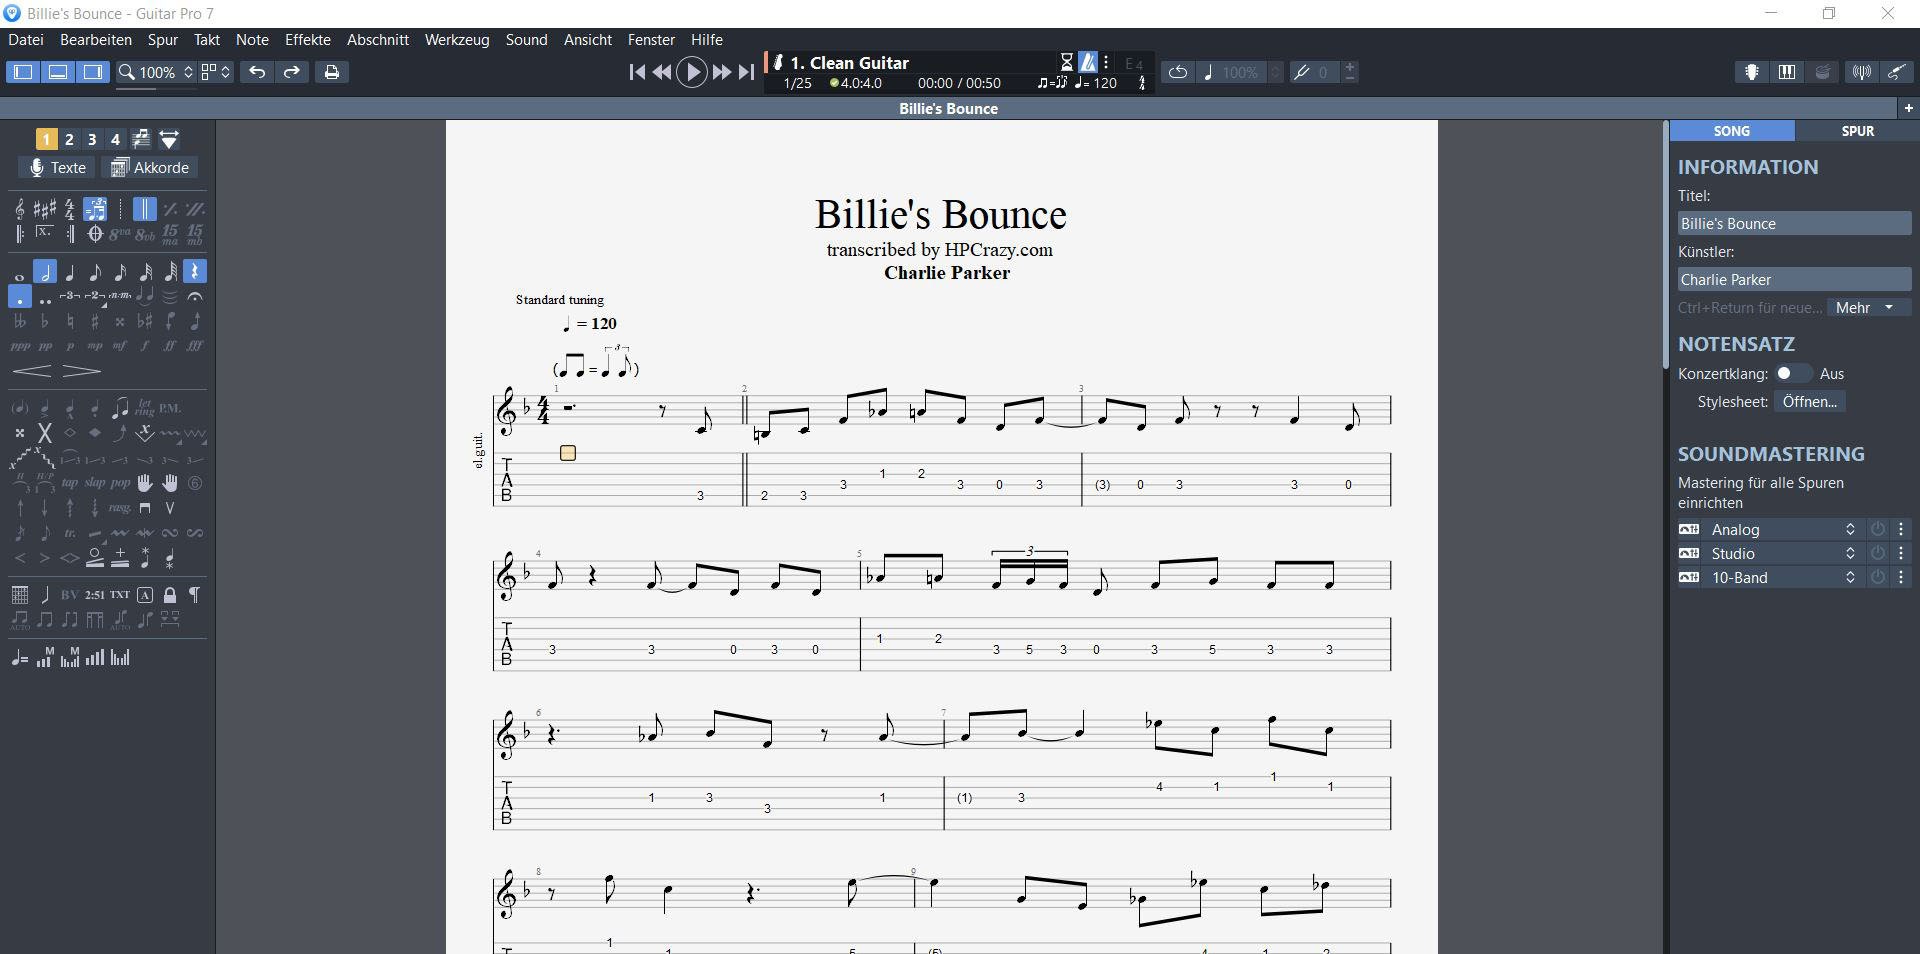The width and height of the screenshot is (1920, 954).
Task: Open the 4/4 time signature tool
Action: [x=70, y=209]
